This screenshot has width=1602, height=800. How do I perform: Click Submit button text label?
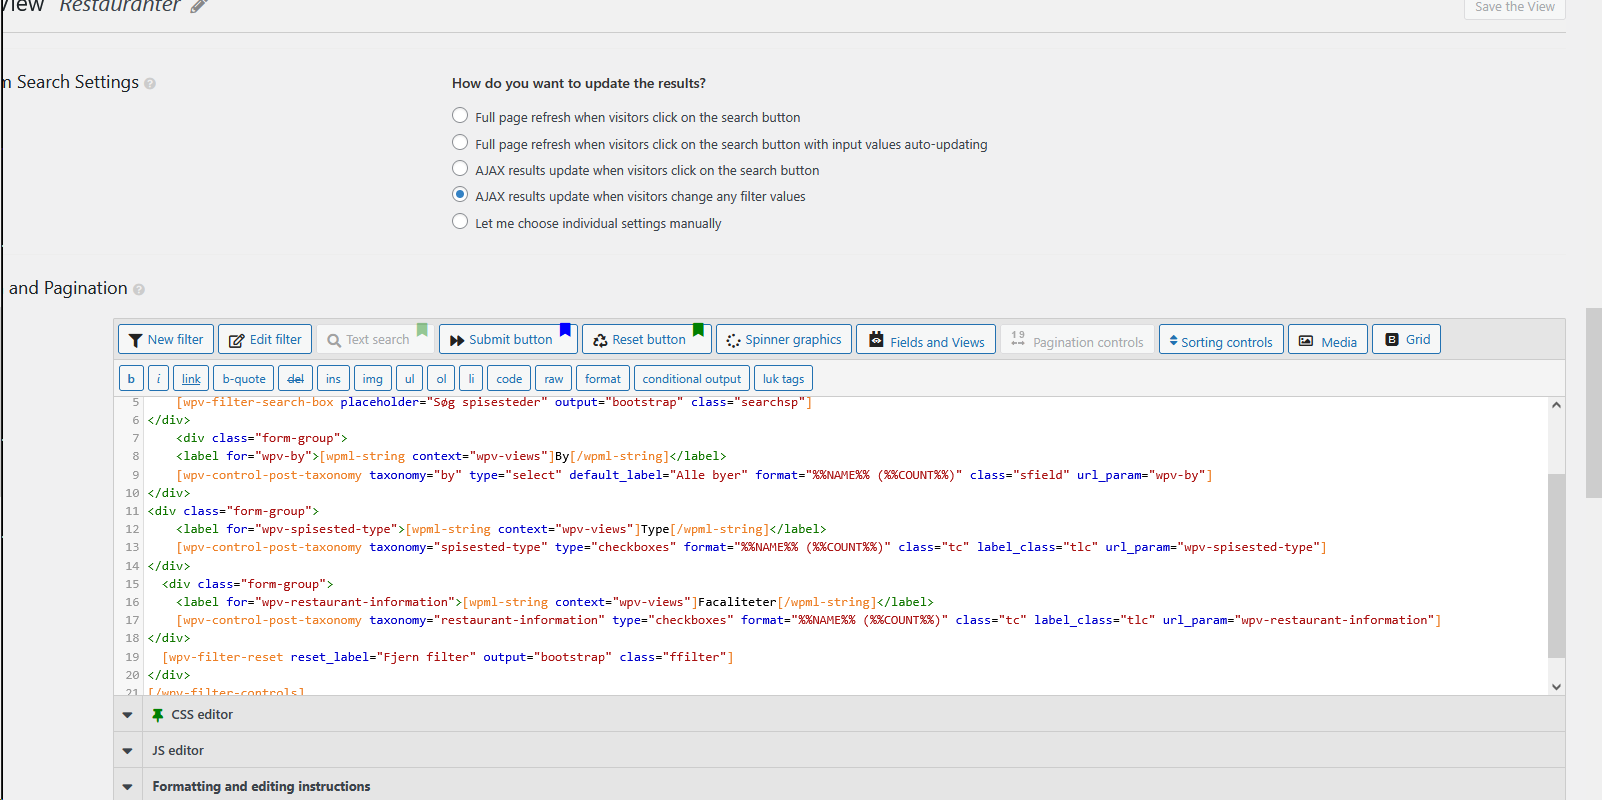510,340
